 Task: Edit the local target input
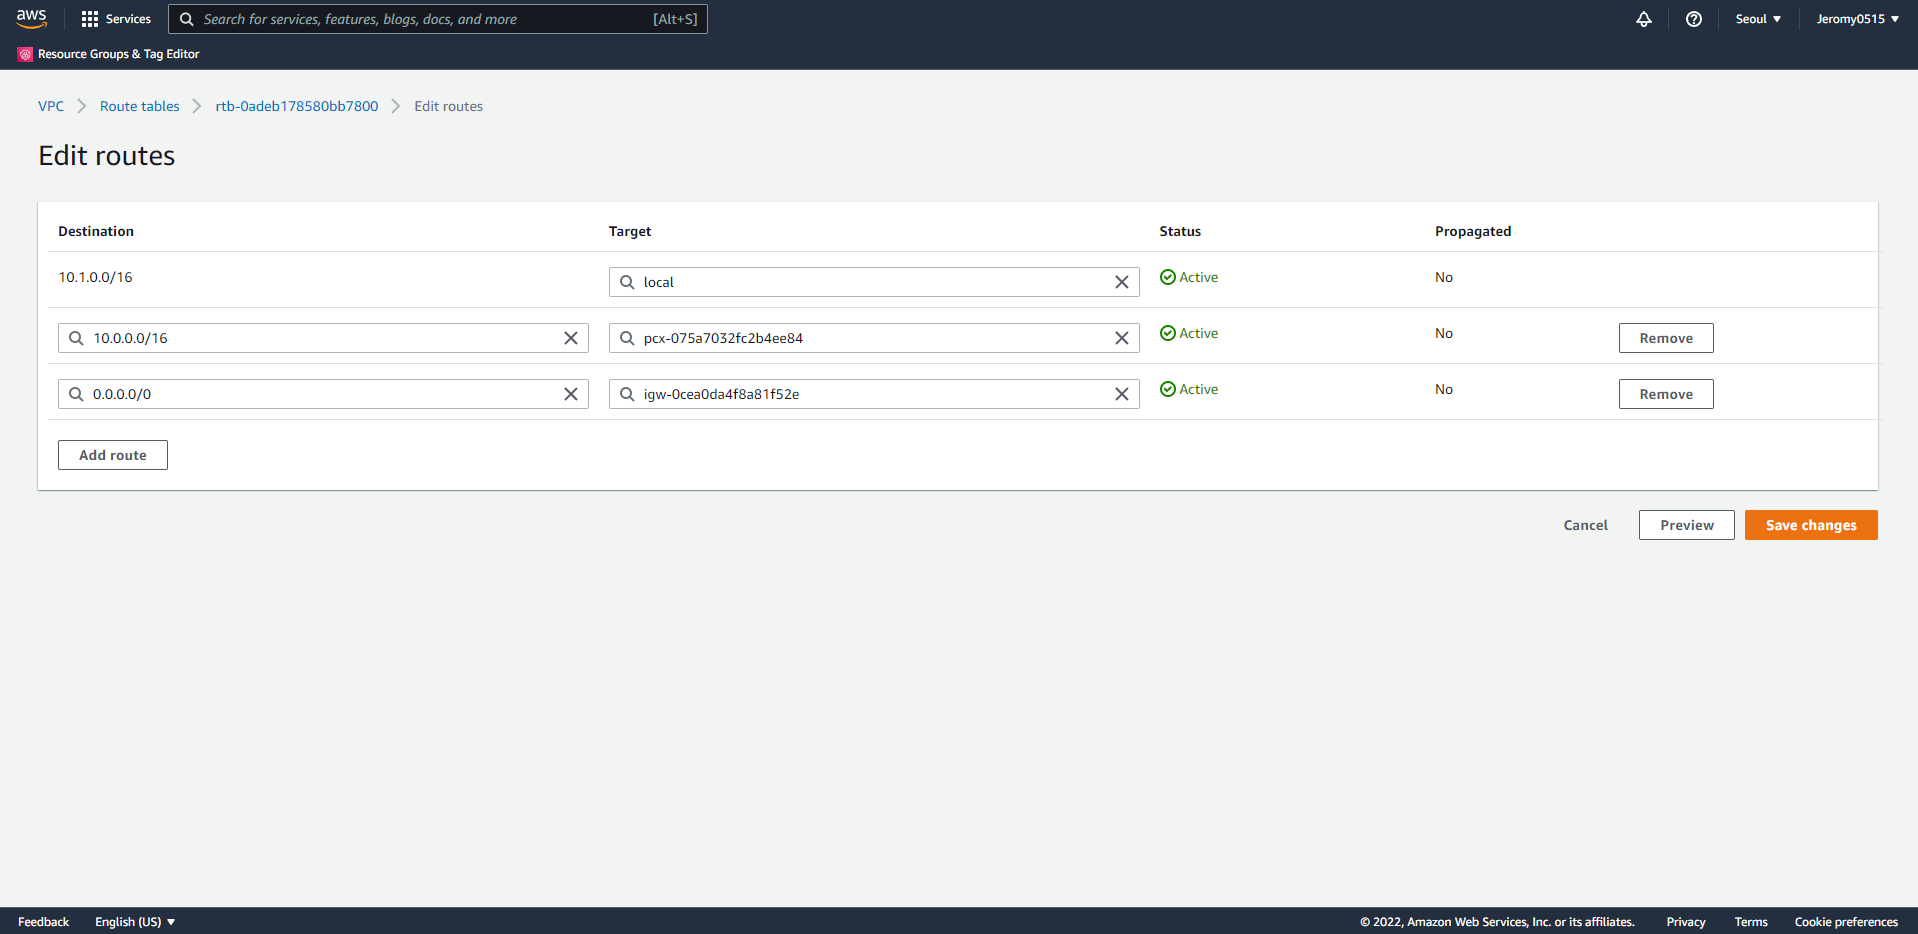point(874,282)
